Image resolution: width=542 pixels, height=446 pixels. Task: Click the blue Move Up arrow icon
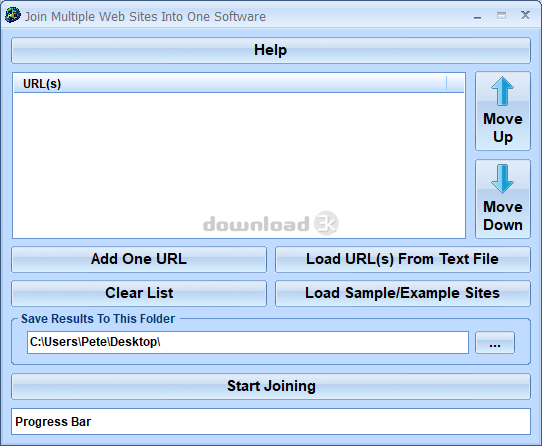tap(502, 91)
